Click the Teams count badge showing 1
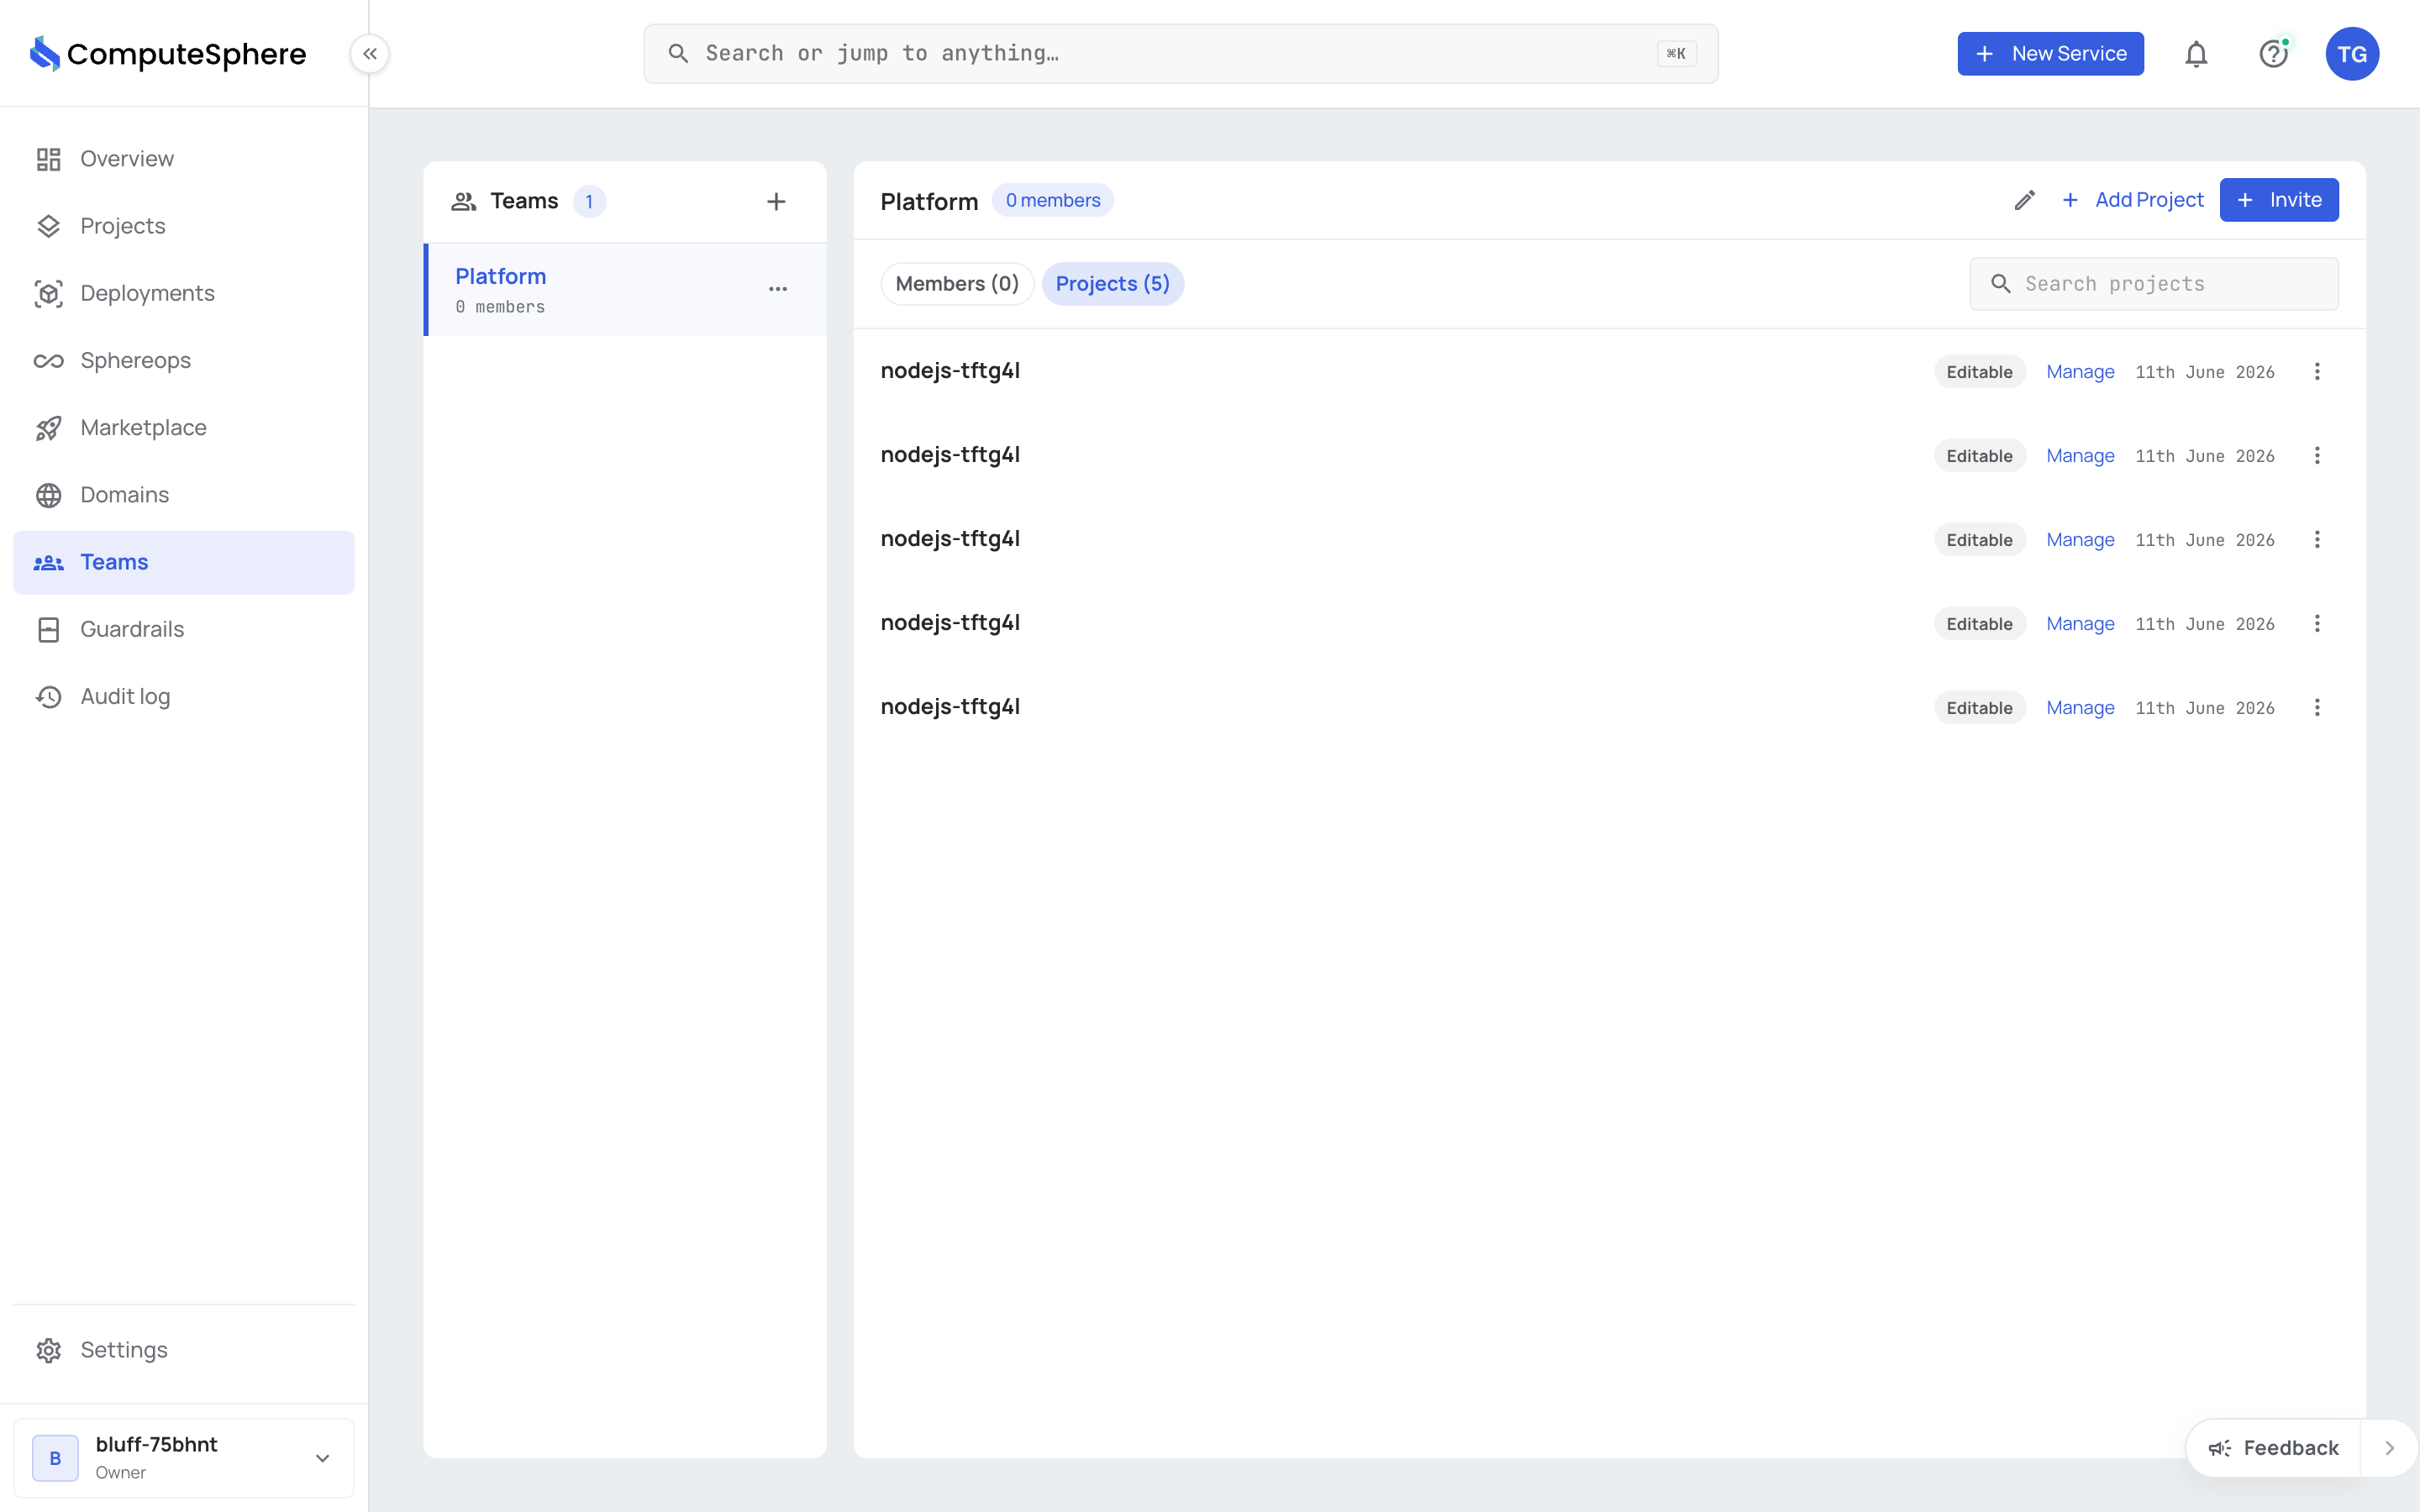The height and width of the screenshot is (1512, 2420). click(x=589, y=202)
